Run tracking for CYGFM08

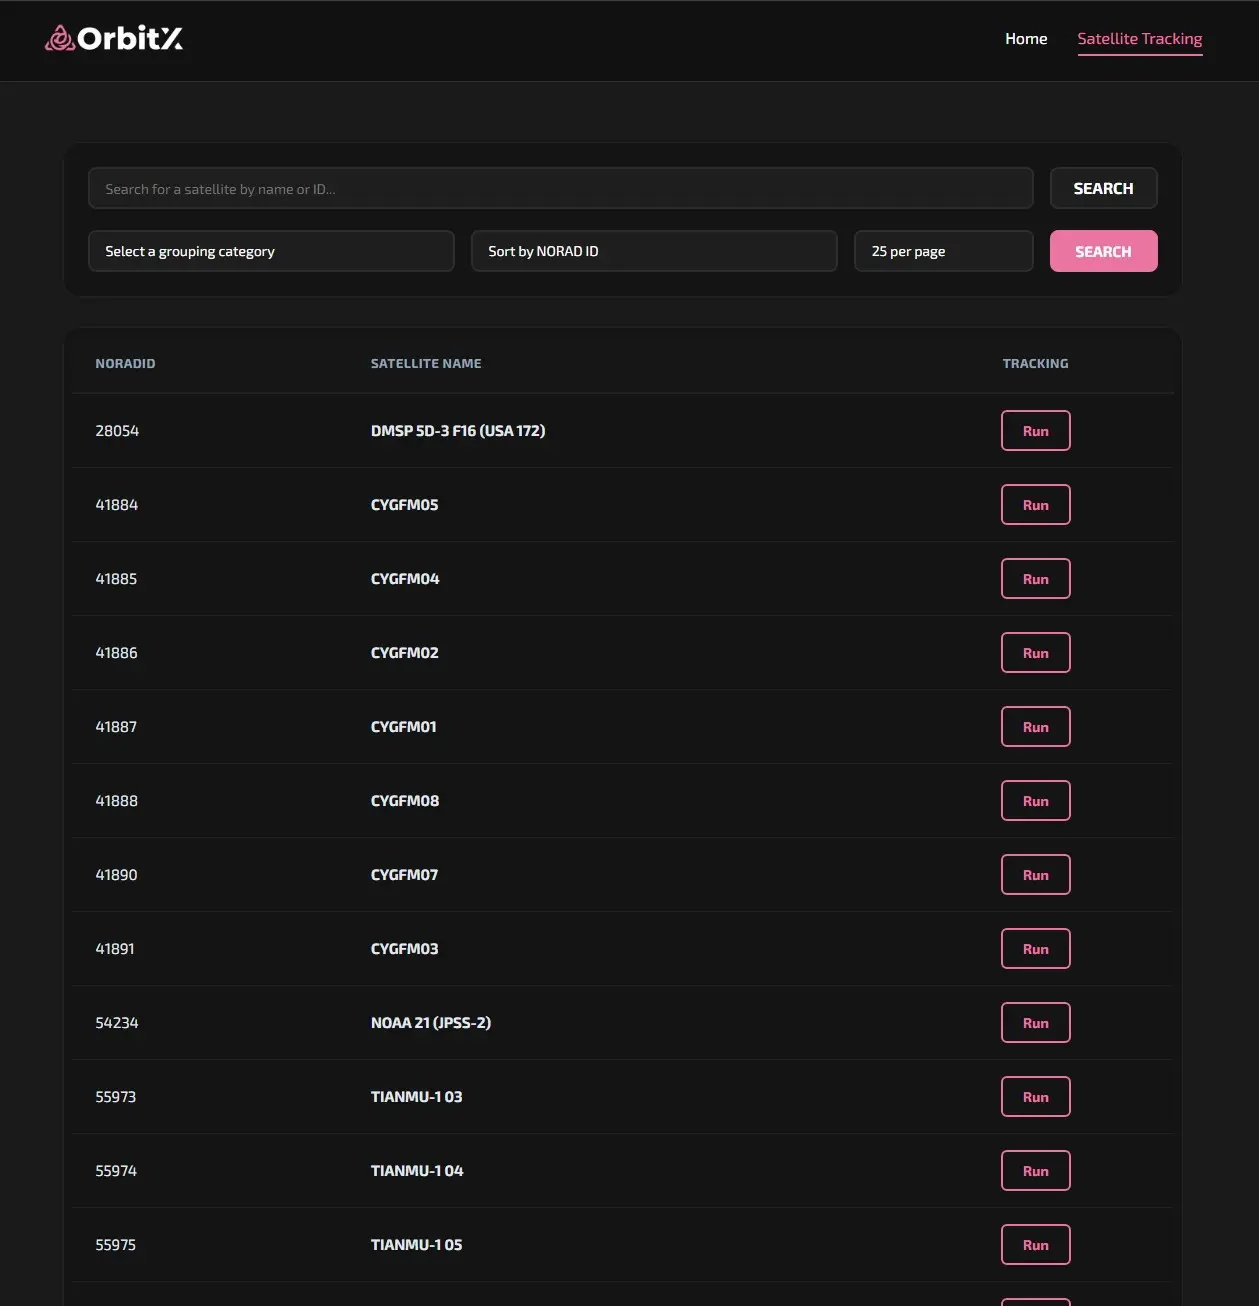(1035, 801)
